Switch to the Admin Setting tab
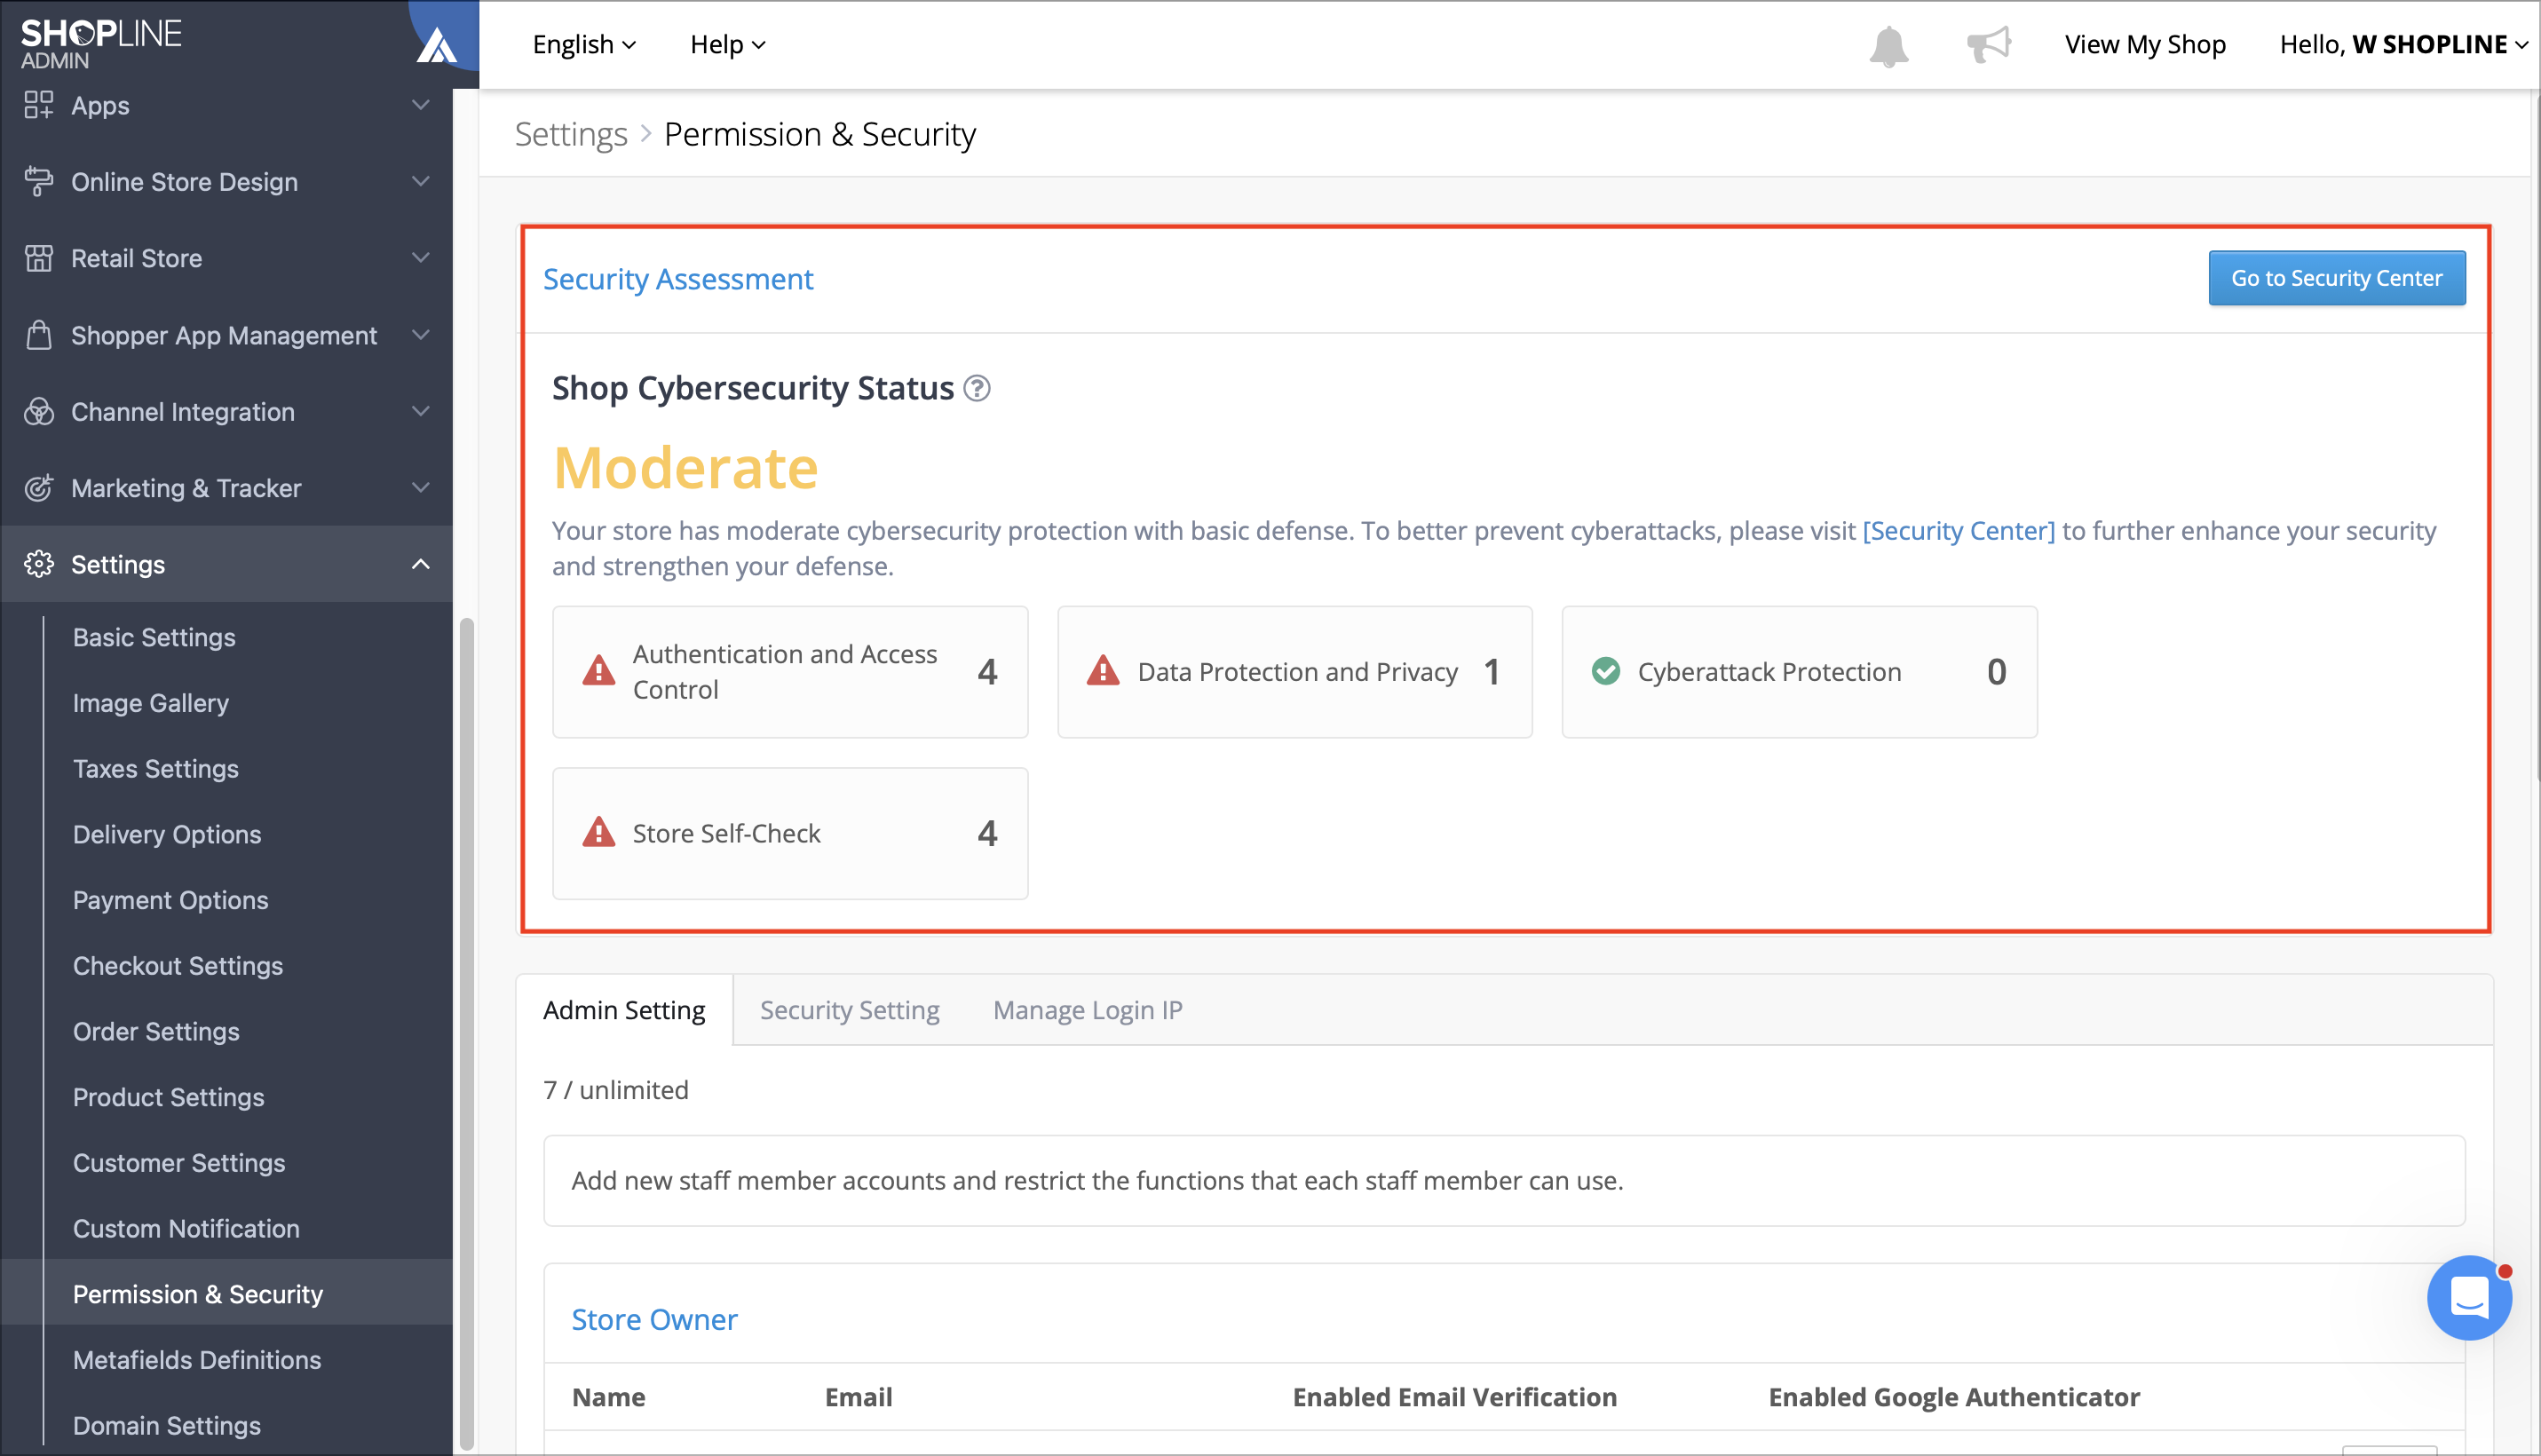 pos(624,1010)
